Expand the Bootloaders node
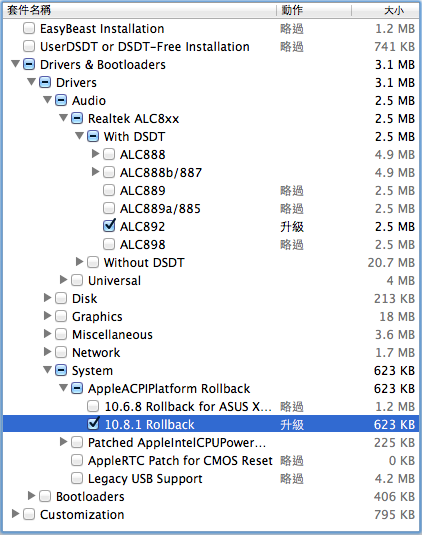The height and width of the screenshot is (535, 422). click(x=31, y=496)
